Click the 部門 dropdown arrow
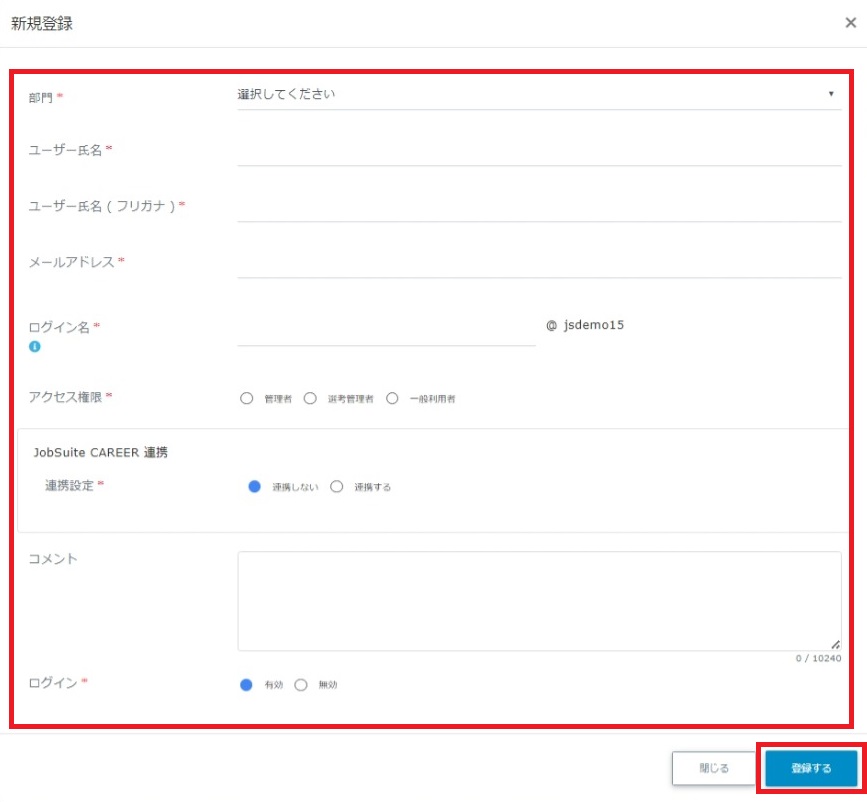Screen dimensions: 867x802 (831, 94)
